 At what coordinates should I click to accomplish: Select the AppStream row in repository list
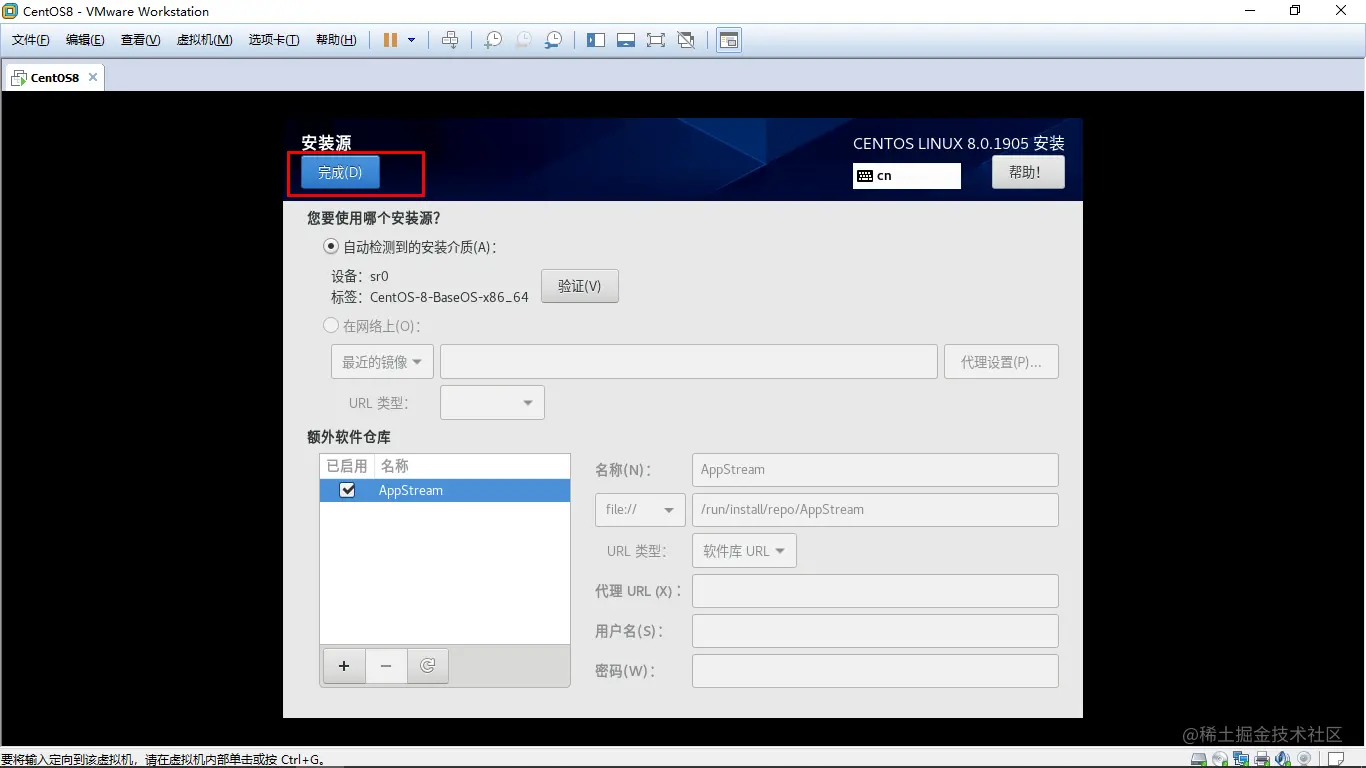click(445, 490)
